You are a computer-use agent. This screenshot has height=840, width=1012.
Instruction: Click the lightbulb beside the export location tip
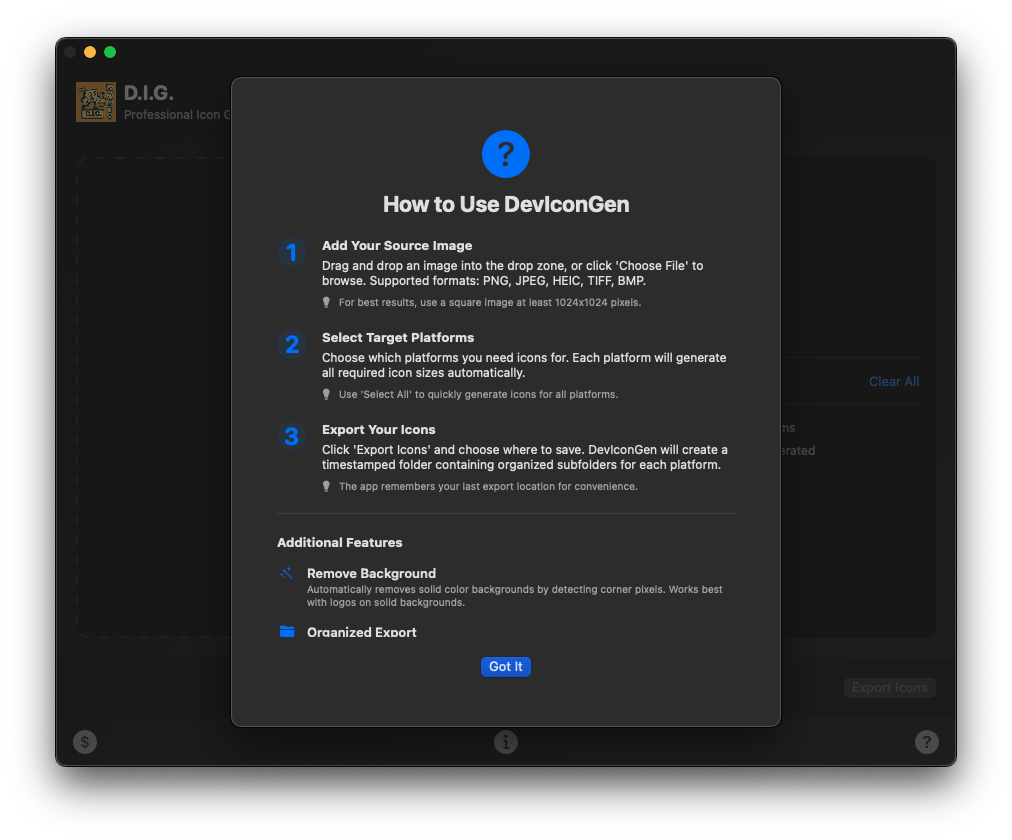point(326,486)
